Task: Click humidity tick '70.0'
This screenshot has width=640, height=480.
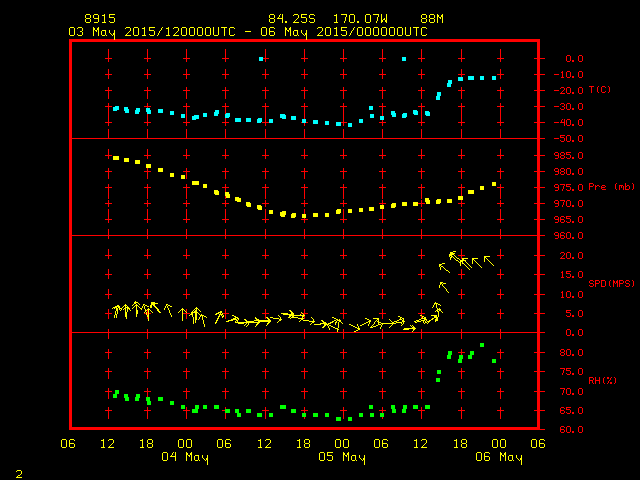Action: [571, 391]
